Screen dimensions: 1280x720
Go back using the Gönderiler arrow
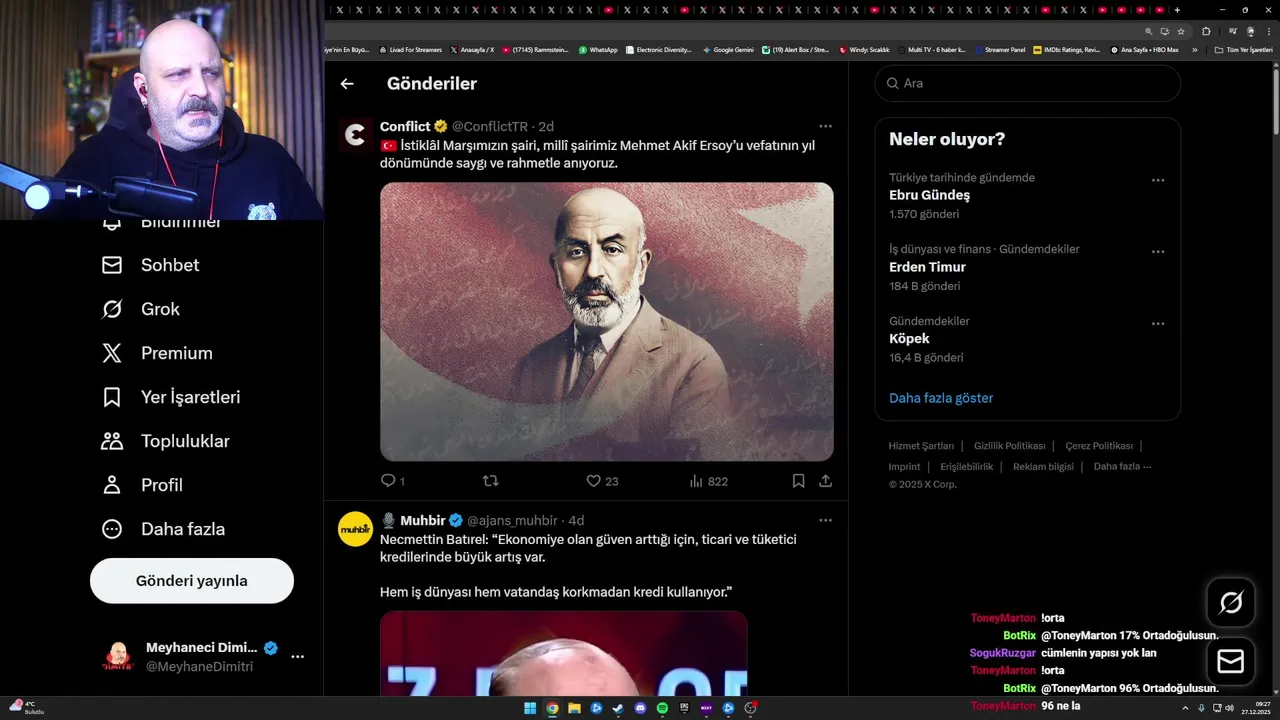pyautogui.click(x=347, y=84)
